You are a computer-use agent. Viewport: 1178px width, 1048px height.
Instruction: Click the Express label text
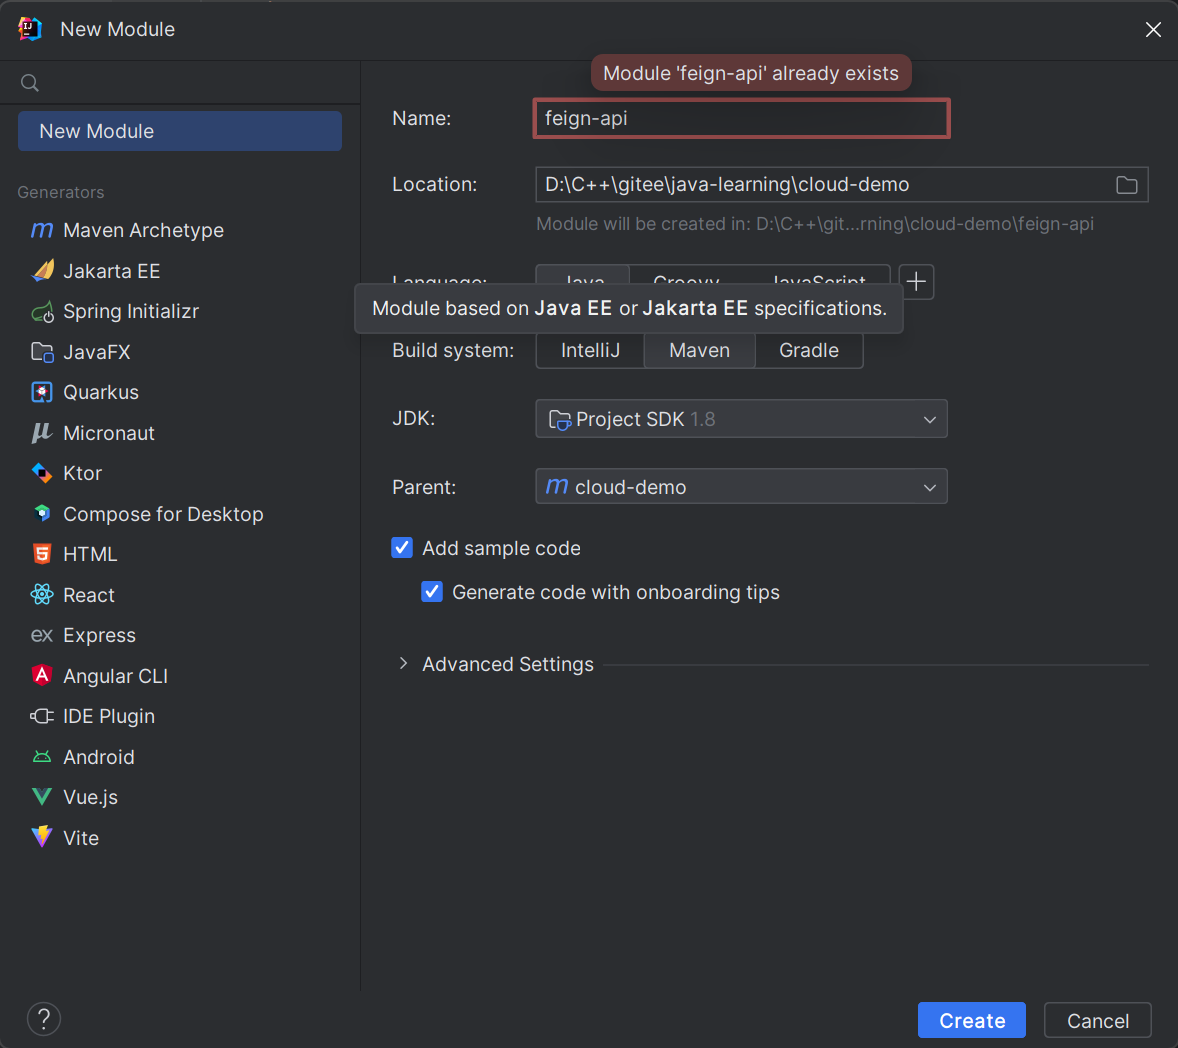coord(99,636)
